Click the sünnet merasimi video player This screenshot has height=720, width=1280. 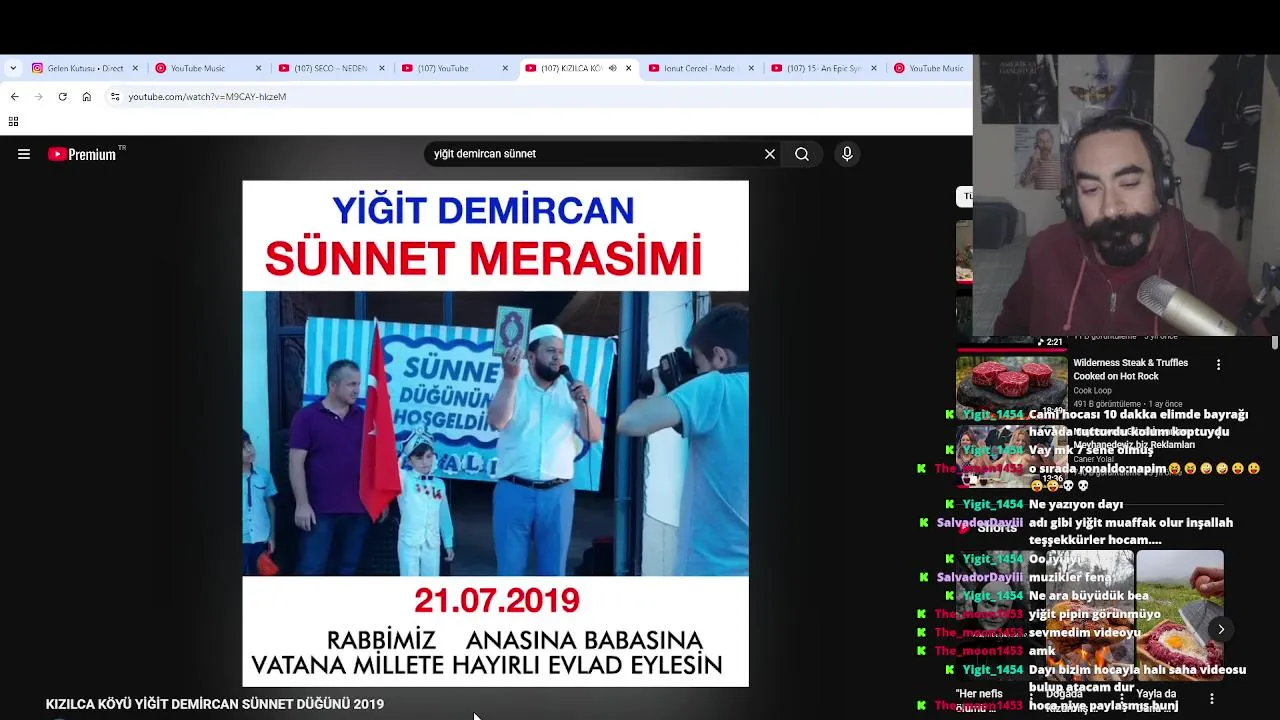pos(495,433)
